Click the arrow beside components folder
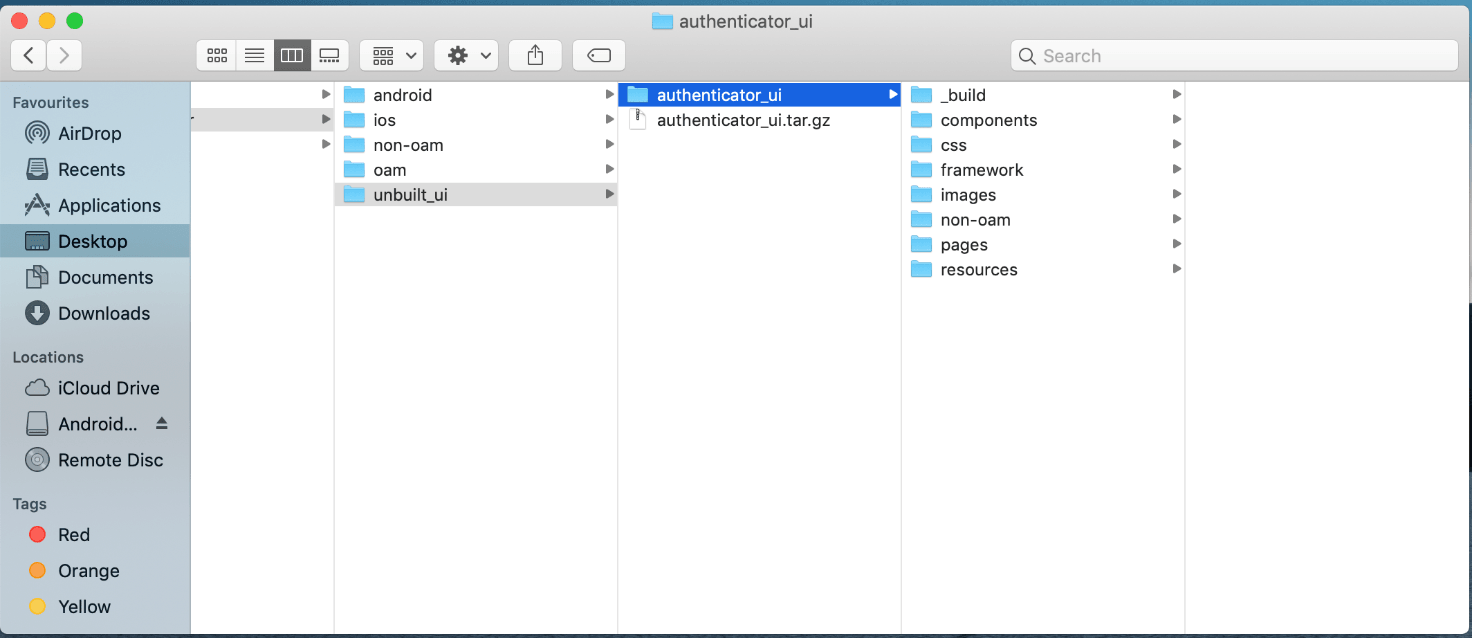 pyautogui.click(x=1177, y=120)
